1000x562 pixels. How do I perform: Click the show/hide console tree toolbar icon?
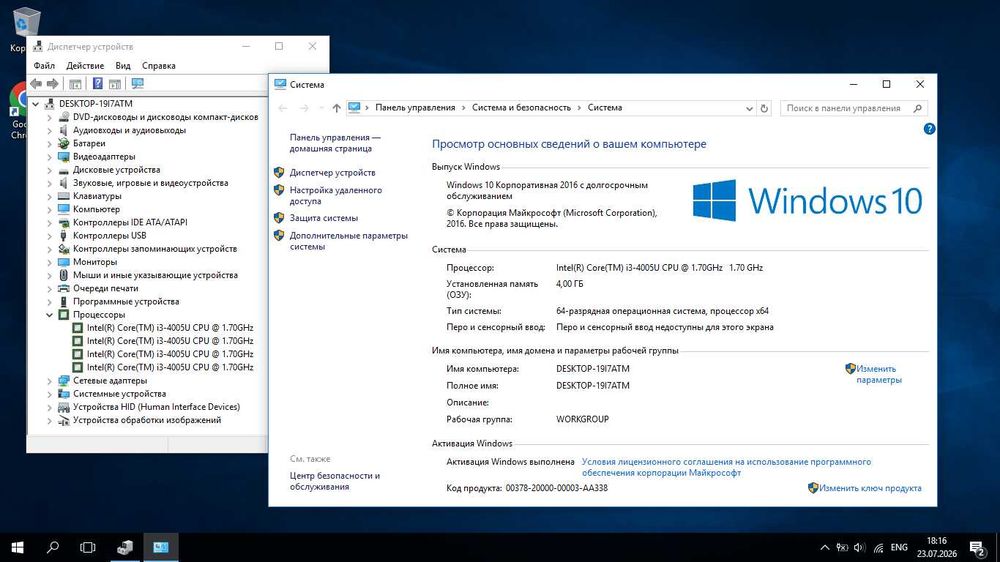click(75, 84)
